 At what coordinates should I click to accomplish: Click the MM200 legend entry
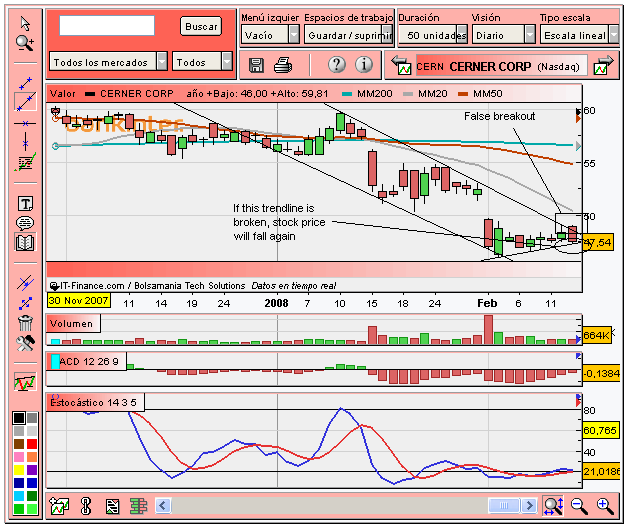tap(367, 94)
